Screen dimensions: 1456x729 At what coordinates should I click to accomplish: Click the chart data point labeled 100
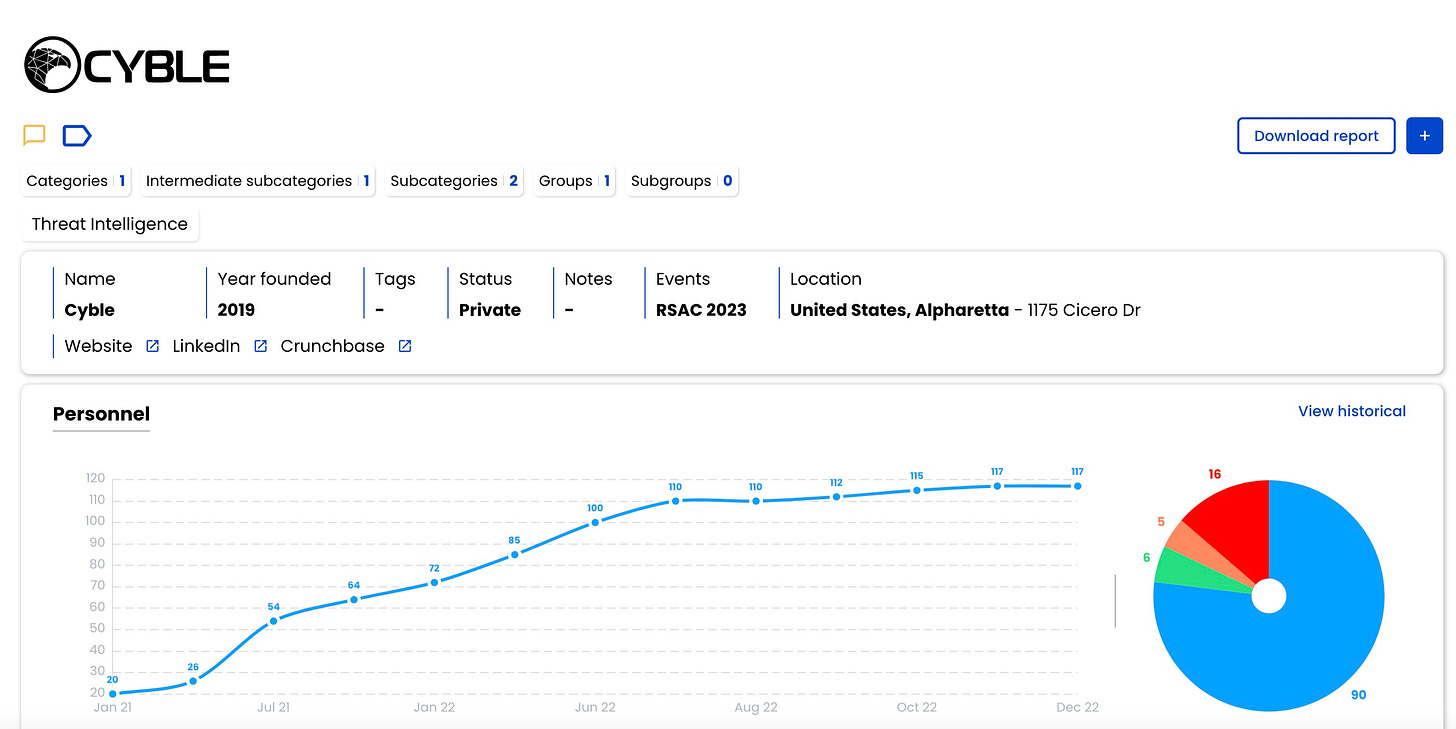[x=595, y=522]
